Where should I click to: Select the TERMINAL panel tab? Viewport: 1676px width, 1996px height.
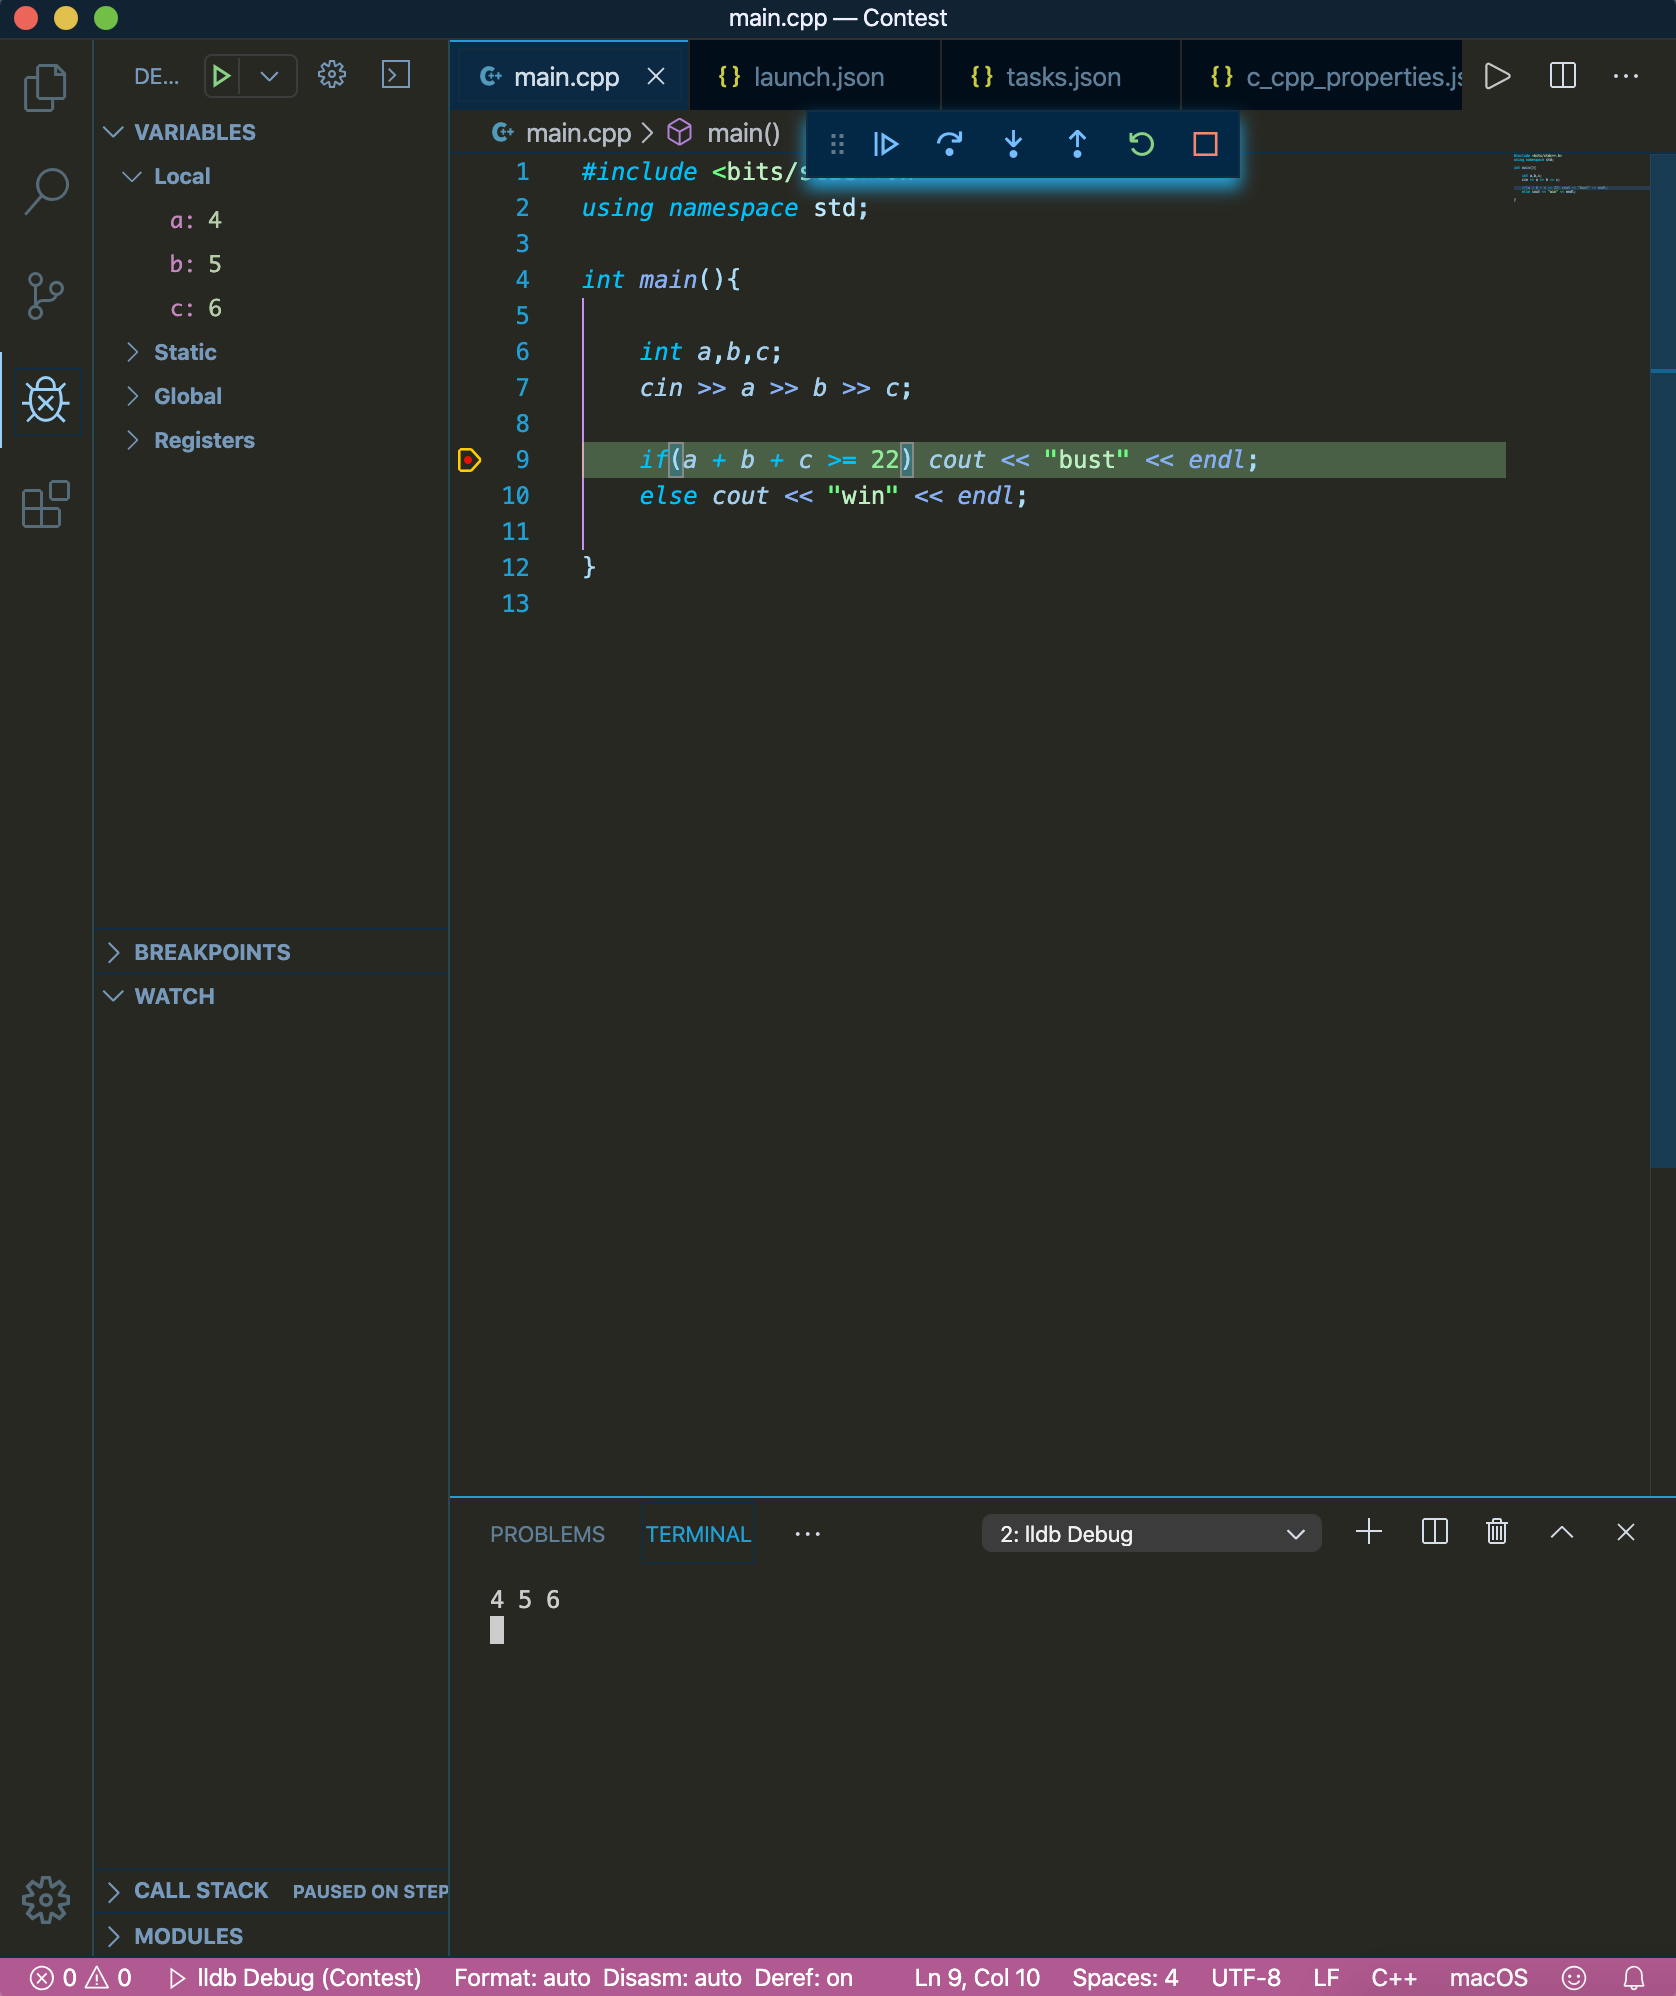(x=698, y=1534)
